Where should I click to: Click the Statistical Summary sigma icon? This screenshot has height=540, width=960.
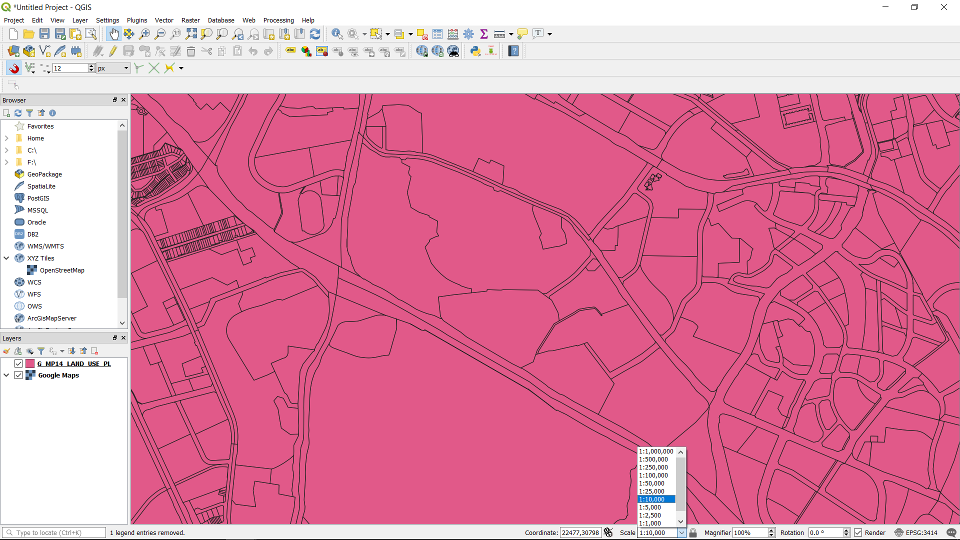(x=484, y=34)
